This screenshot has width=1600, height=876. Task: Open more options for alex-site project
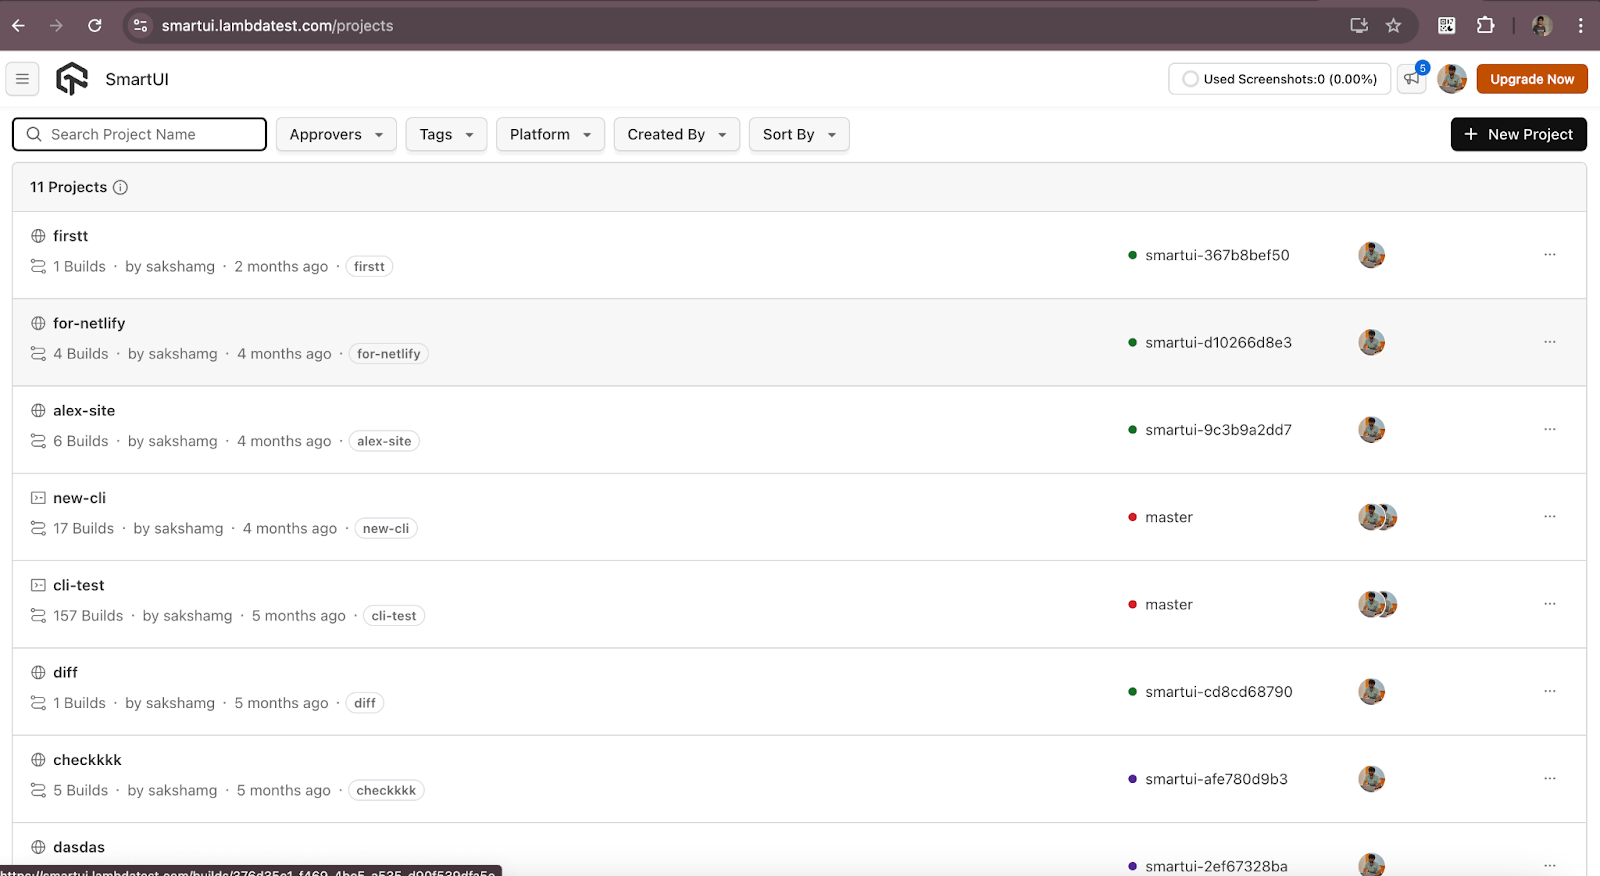(x=1549, y=429)
